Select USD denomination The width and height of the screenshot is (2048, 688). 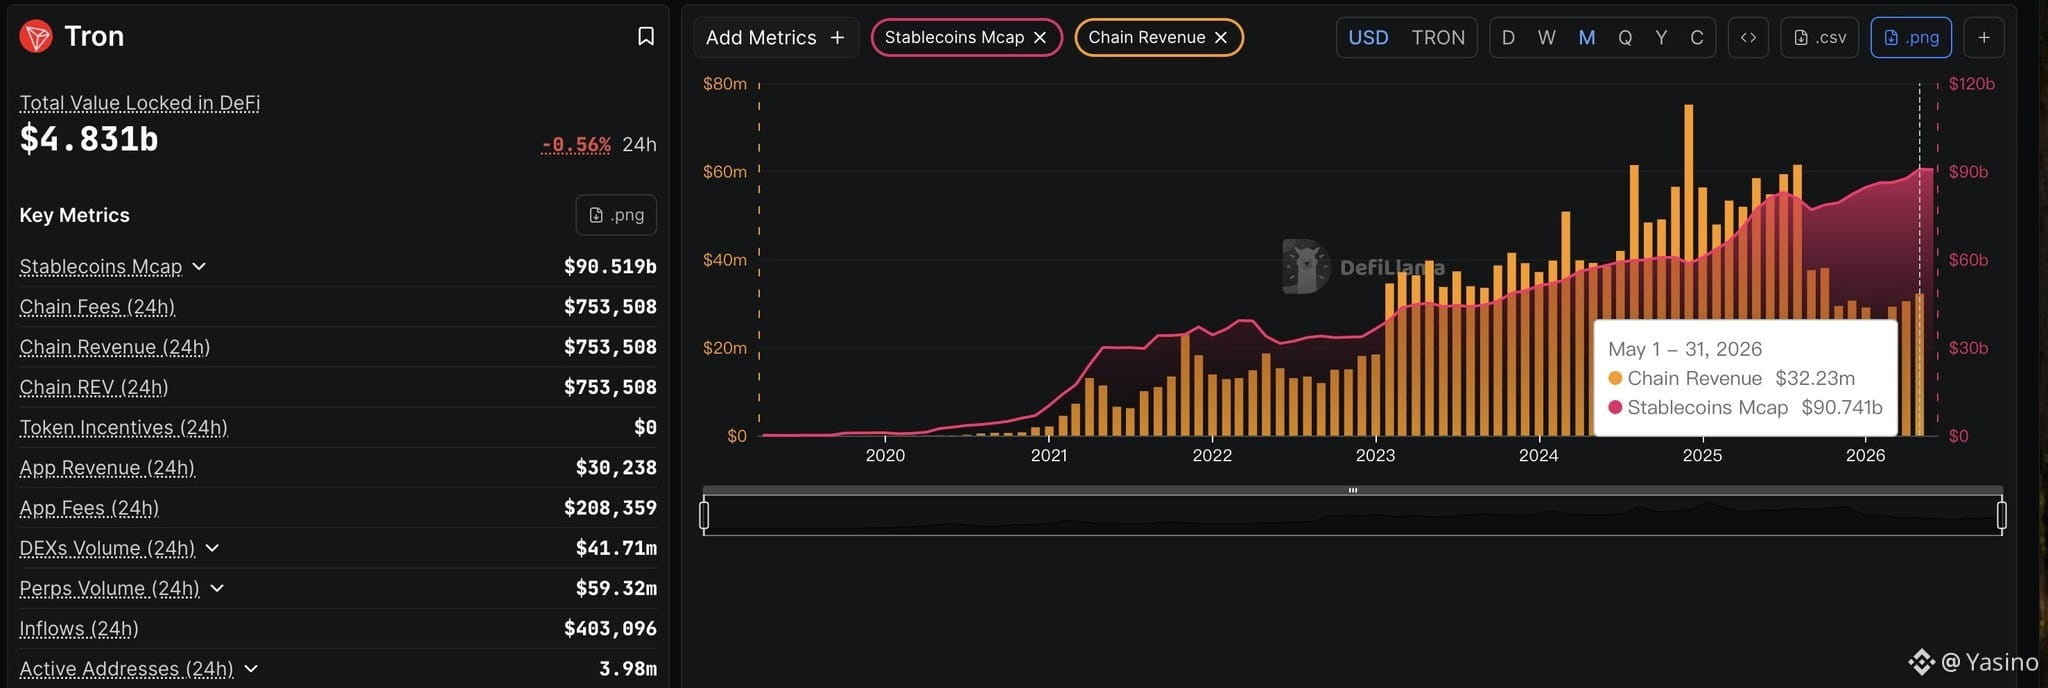pyautogui.click(x=1368, y=37)
